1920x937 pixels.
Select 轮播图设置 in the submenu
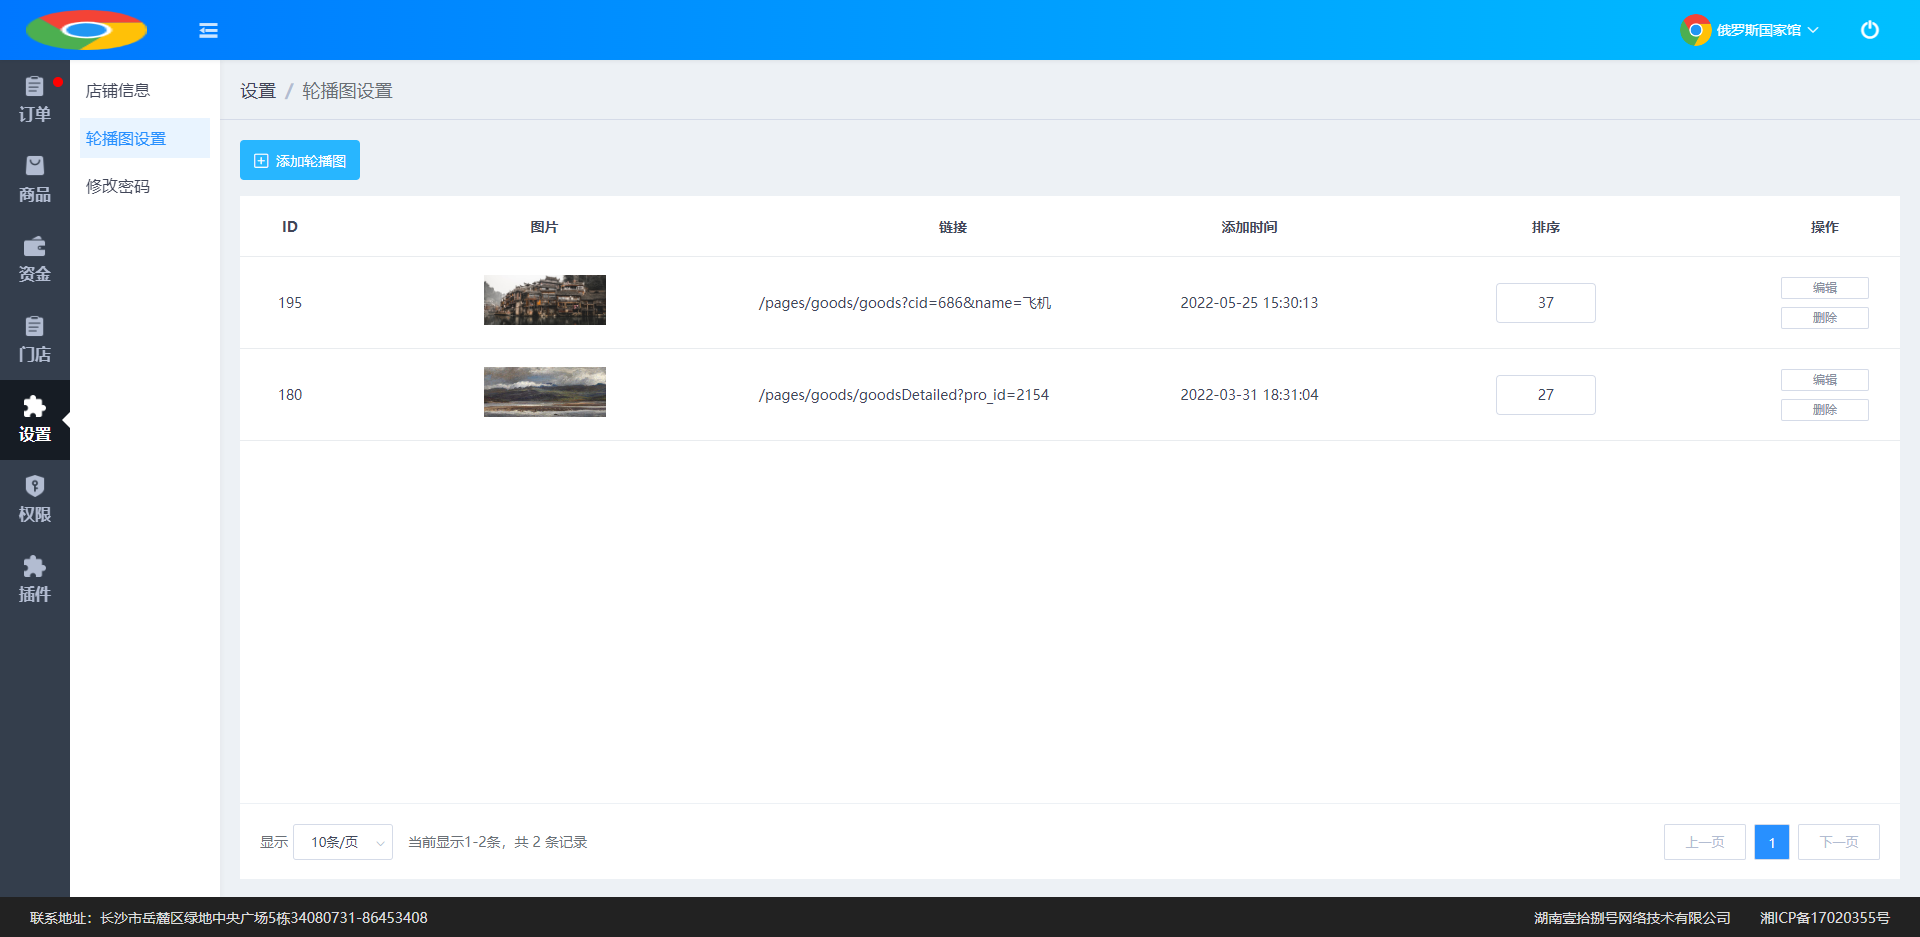(145, 138)
